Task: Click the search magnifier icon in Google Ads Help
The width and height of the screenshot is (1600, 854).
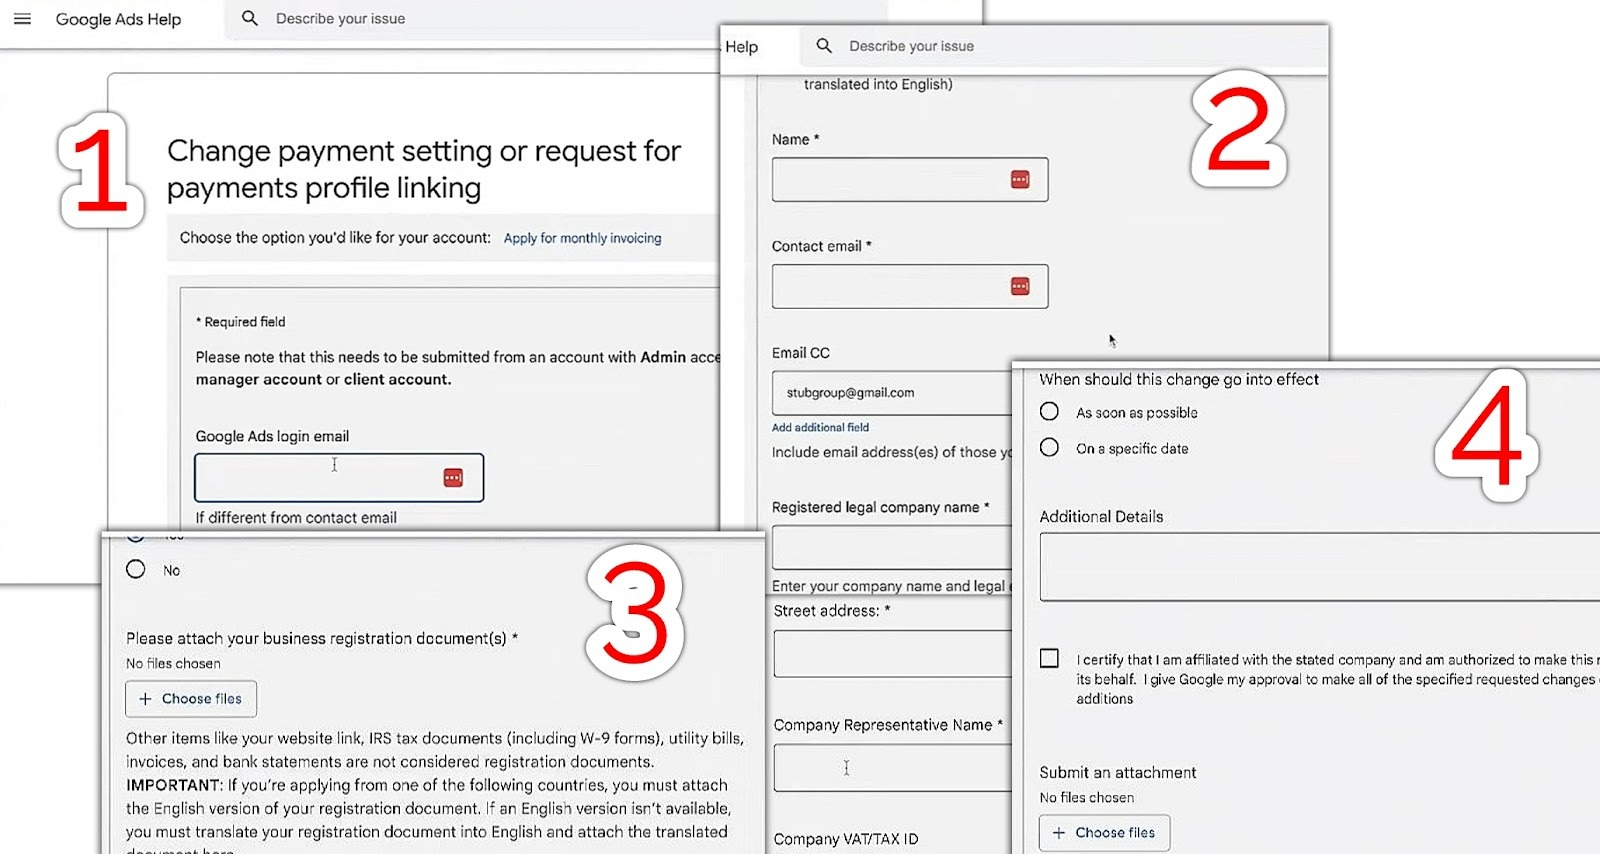Action: click(250, 18)
